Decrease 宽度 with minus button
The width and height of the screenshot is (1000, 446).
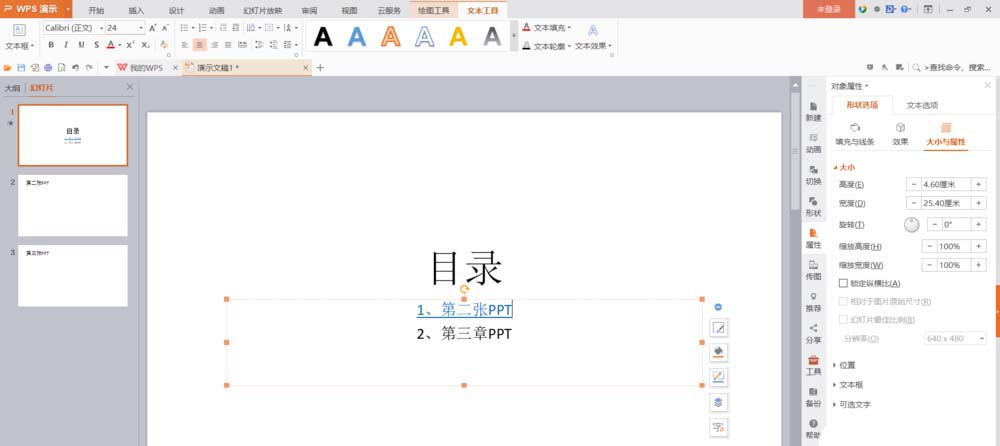913,204
